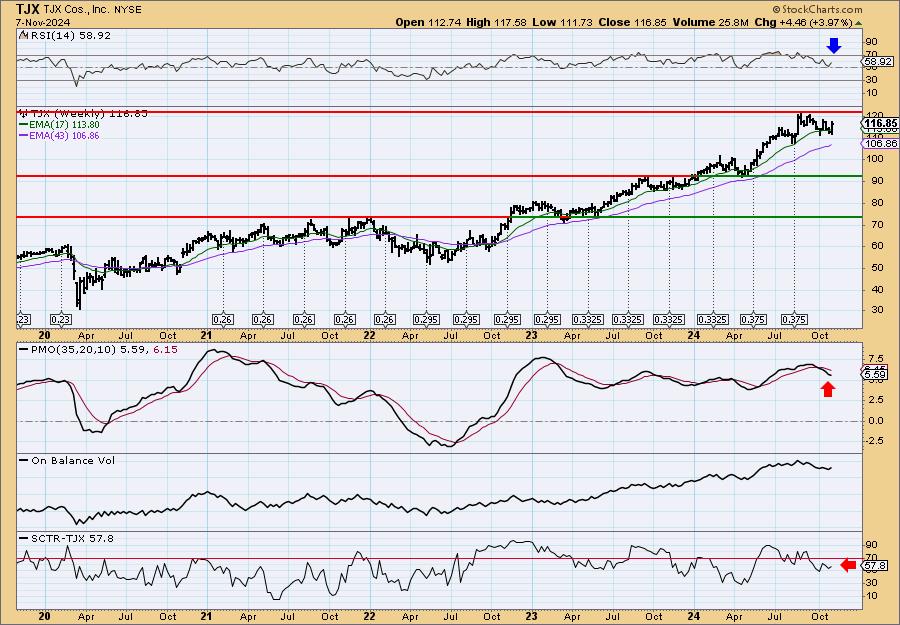This screenshot has width=900, height=625.
Task: Click the 'On Balance Vol' indicator label
Action: click(67, 460)
